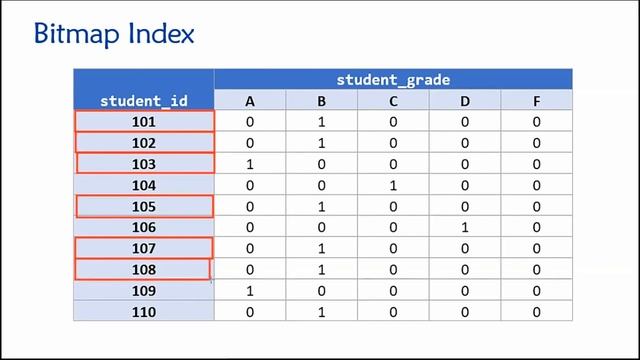Click the '1' in row 103 column A

click(x=250, y=164)
